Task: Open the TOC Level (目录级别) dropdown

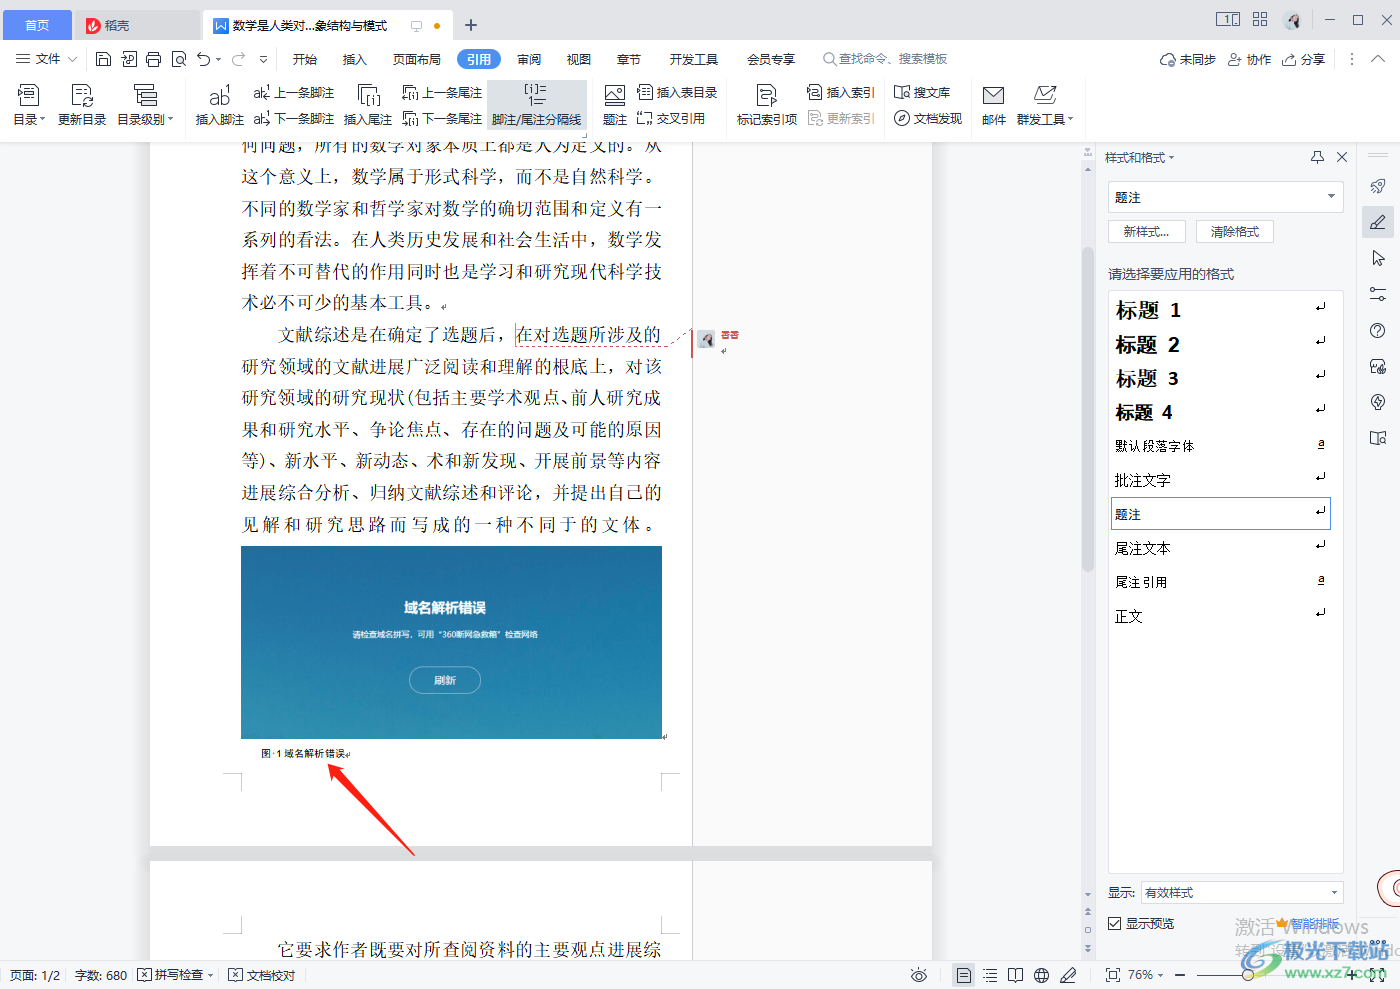Action: point(145,104)
